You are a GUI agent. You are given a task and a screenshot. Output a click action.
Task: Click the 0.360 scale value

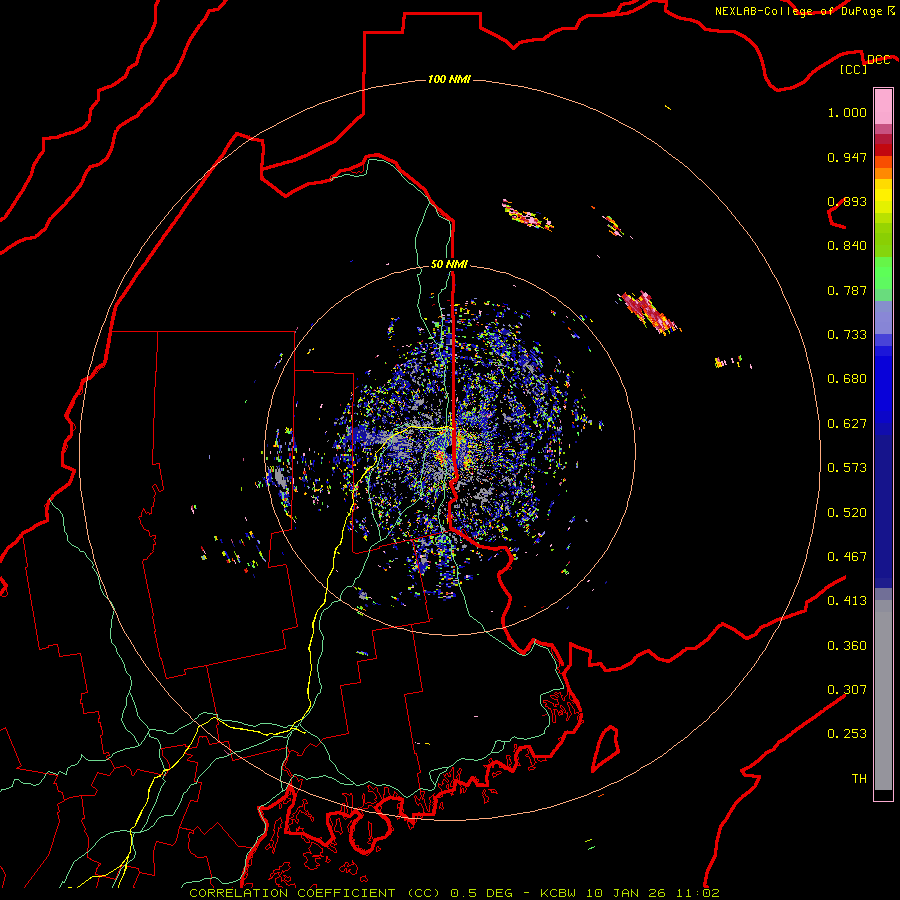coord(847,646)
